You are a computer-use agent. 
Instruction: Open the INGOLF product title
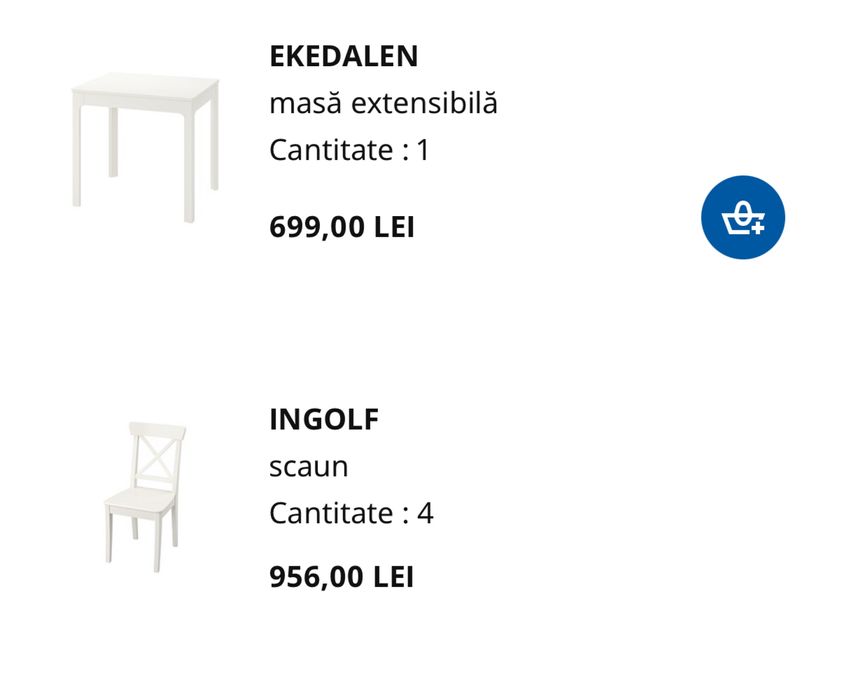[x=324, y=420]
